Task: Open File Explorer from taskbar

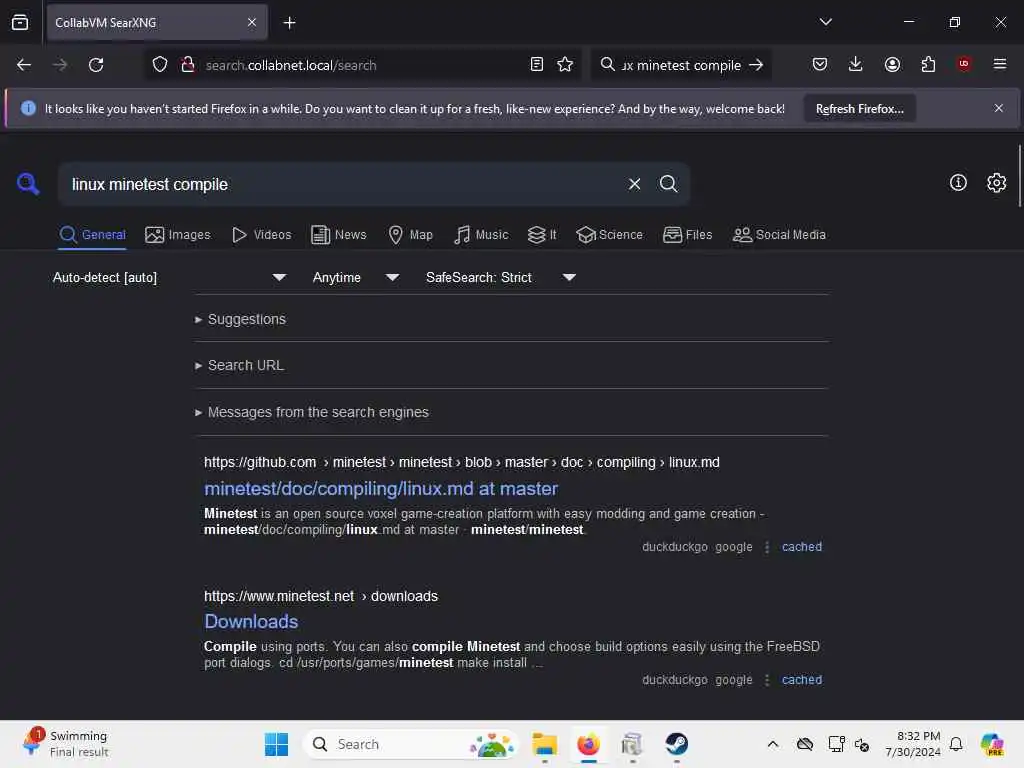Action: click(544, 744)
